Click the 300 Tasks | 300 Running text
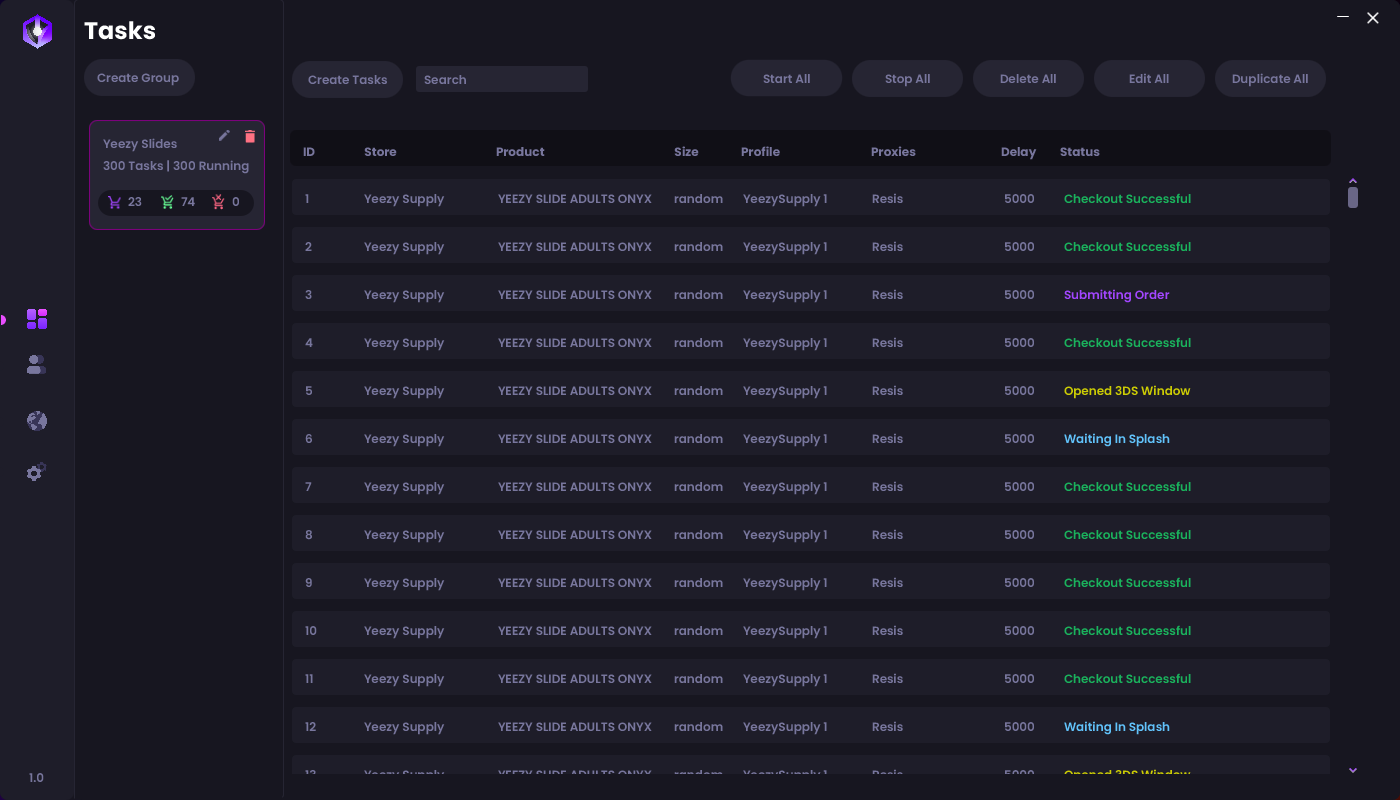This screenshot has width=1400, height=800. point(176,166)
